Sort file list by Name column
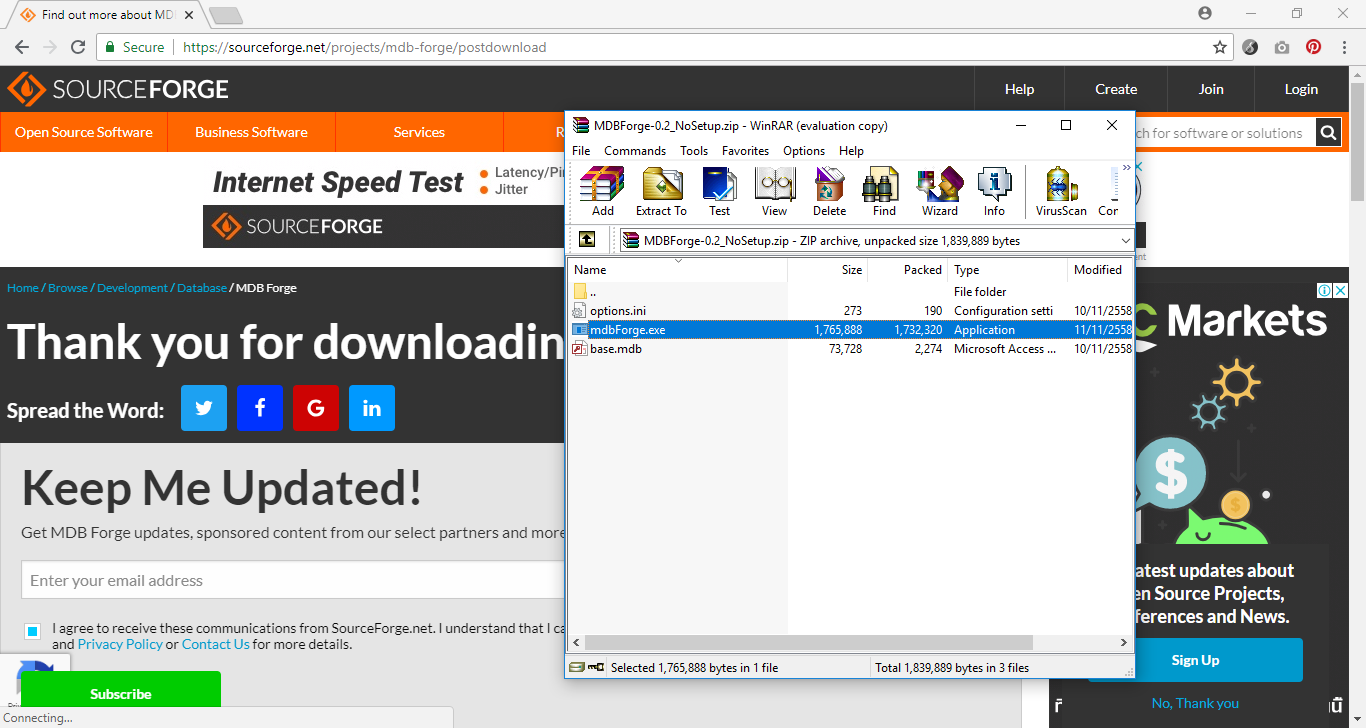This screenshot has height=728, width=1366. 677,270
